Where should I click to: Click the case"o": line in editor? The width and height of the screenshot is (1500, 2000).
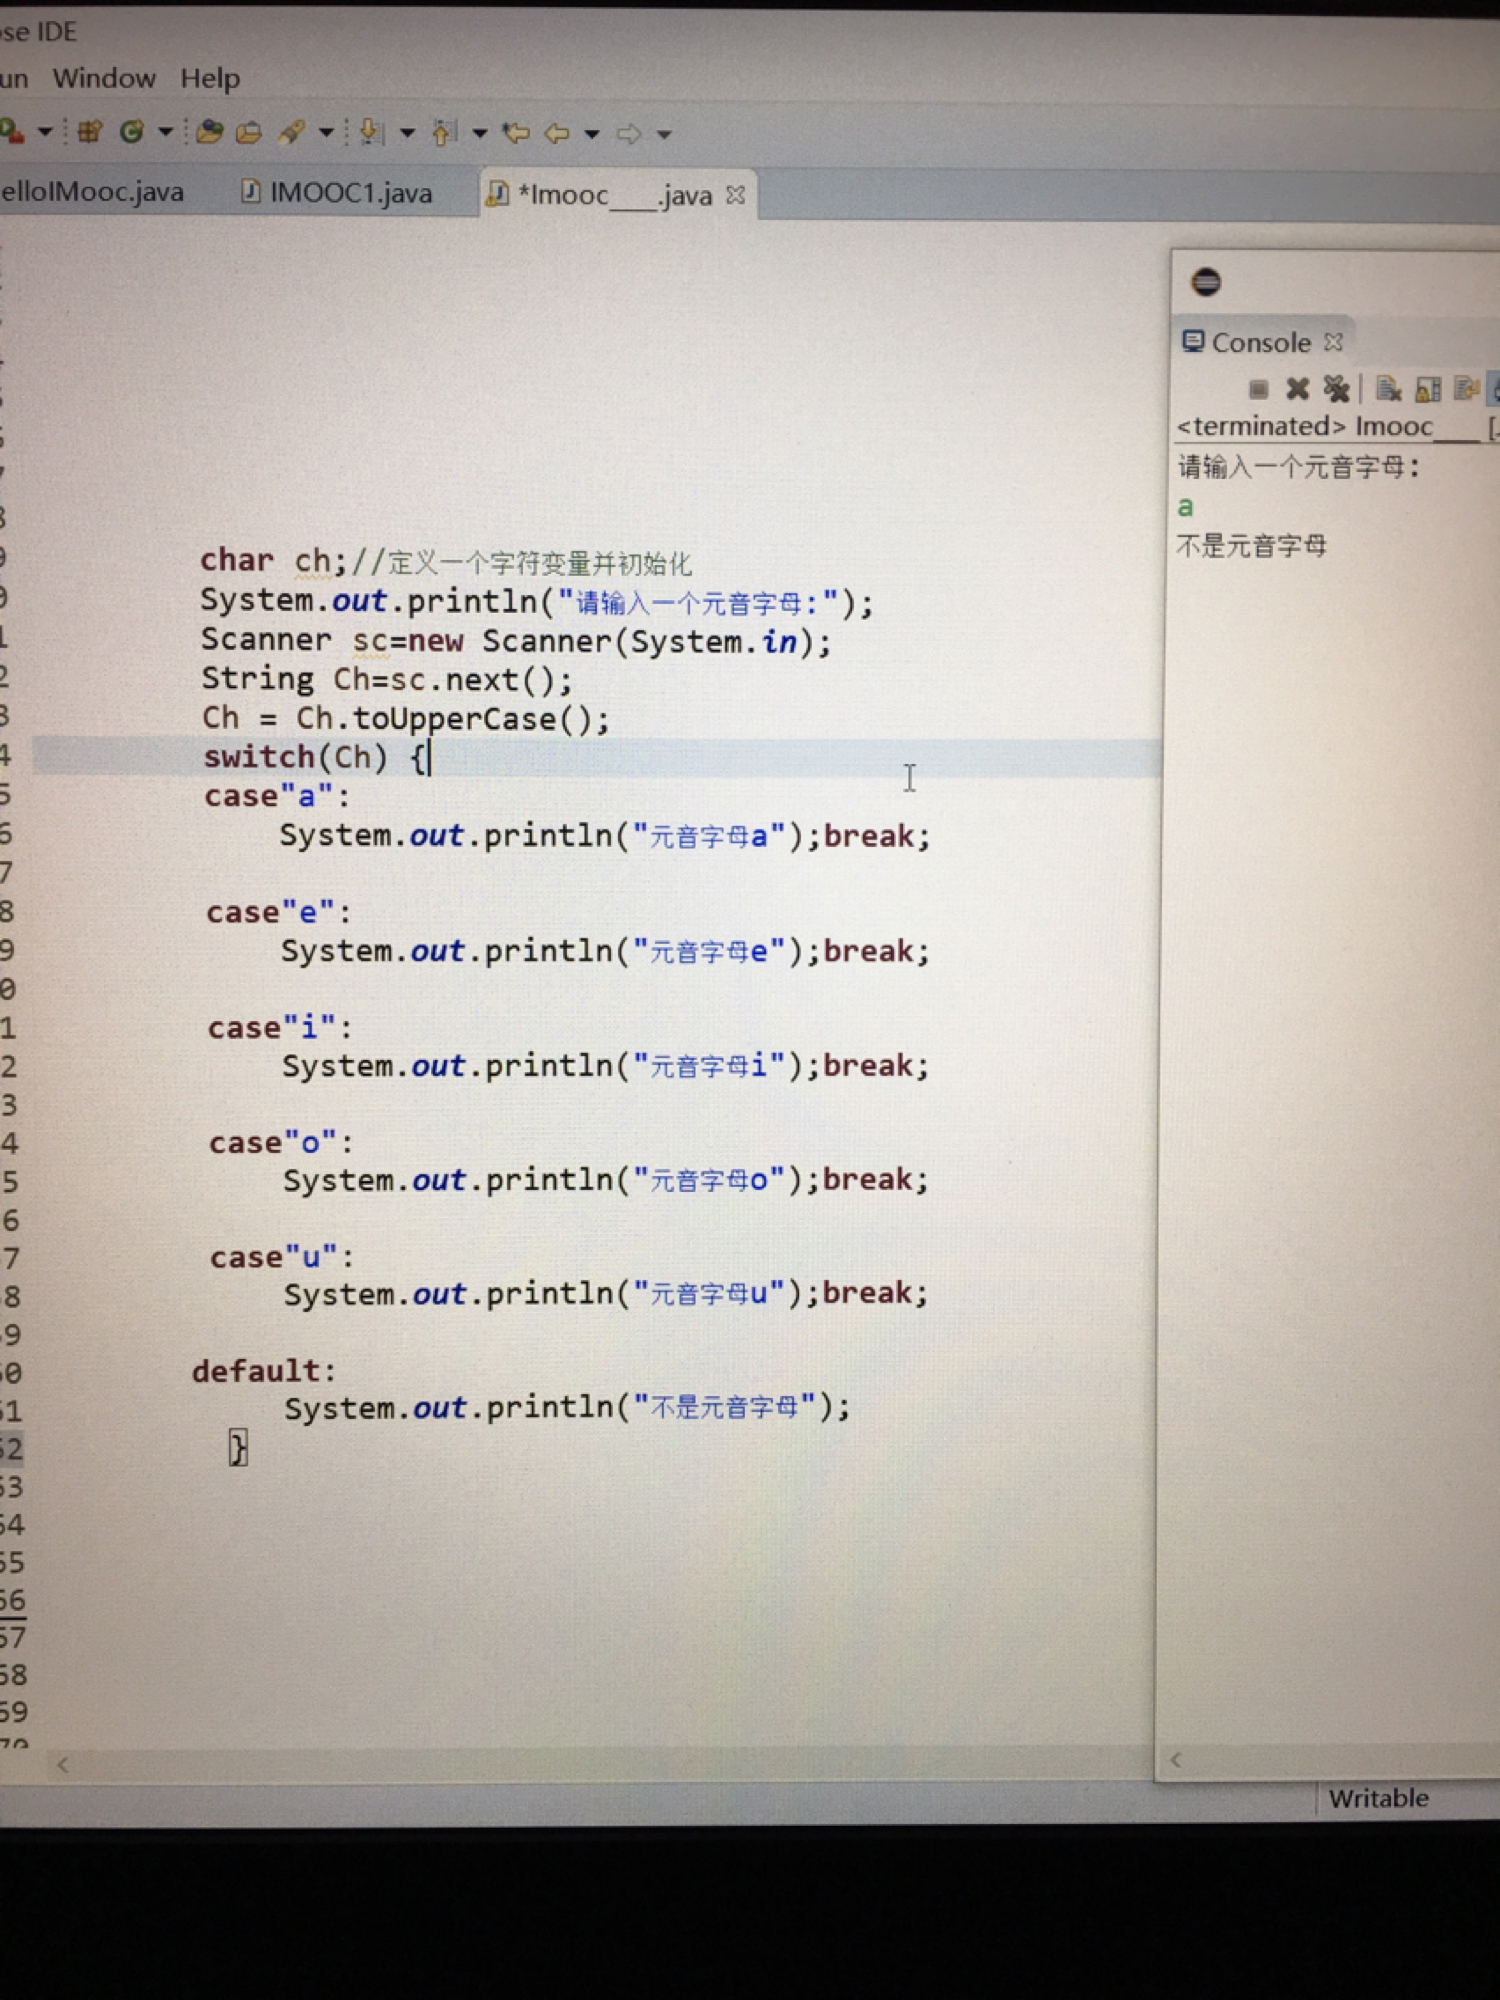[281, 1143]
